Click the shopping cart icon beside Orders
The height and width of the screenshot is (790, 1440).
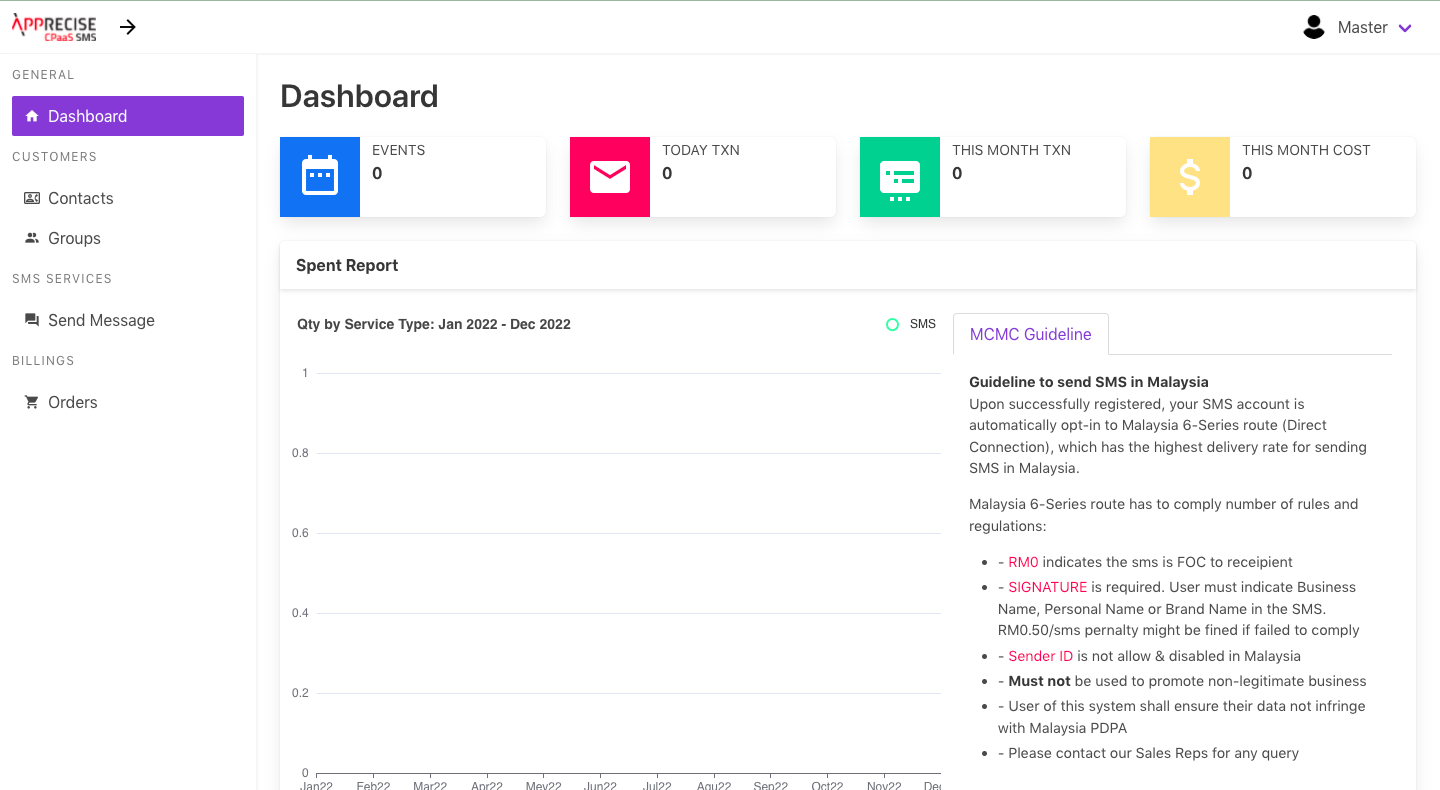pyautogui.click(x=32, y=402)
